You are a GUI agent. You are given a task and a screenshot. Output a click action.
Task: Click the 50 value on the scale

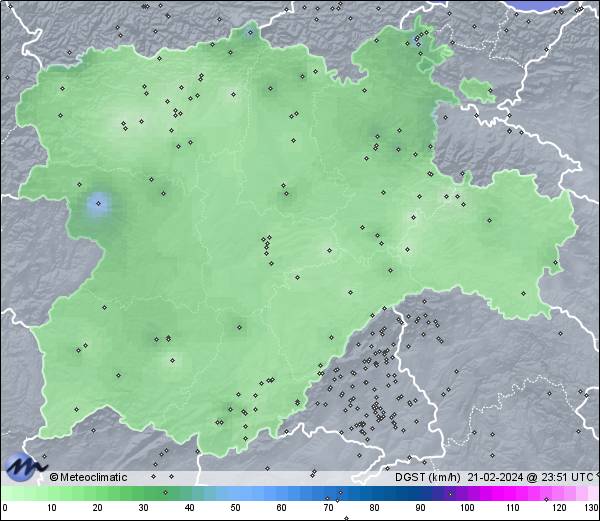click(x=235, y=508)
